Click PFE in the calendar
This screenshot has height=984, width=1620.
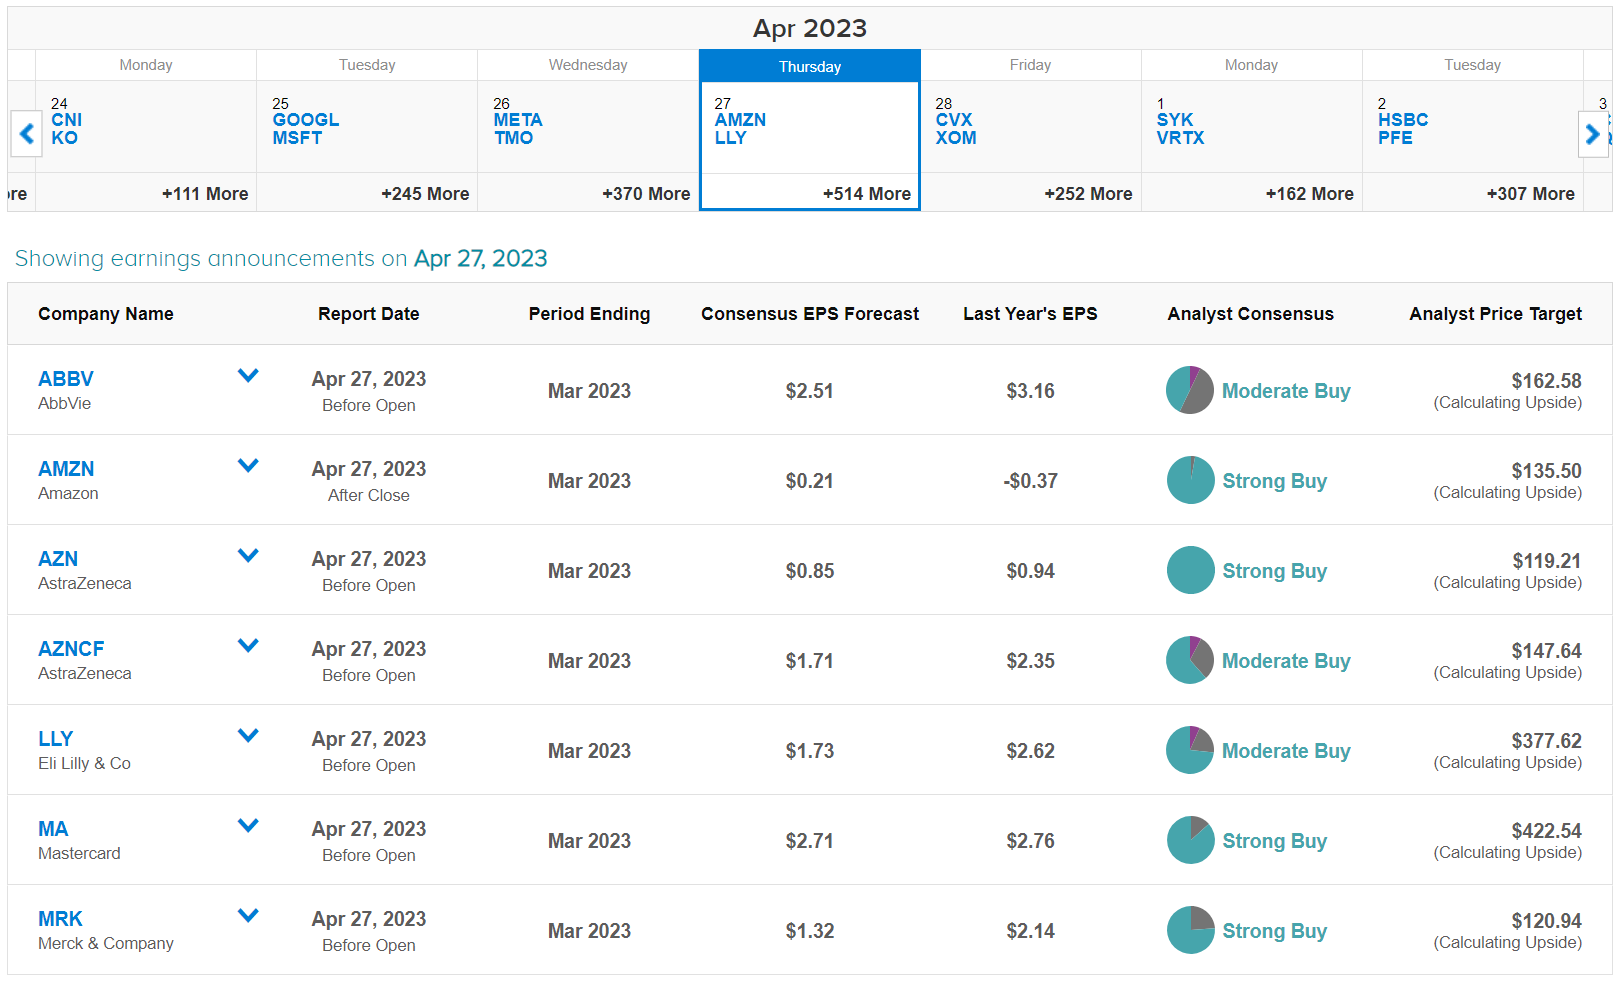click(1395, 138)
